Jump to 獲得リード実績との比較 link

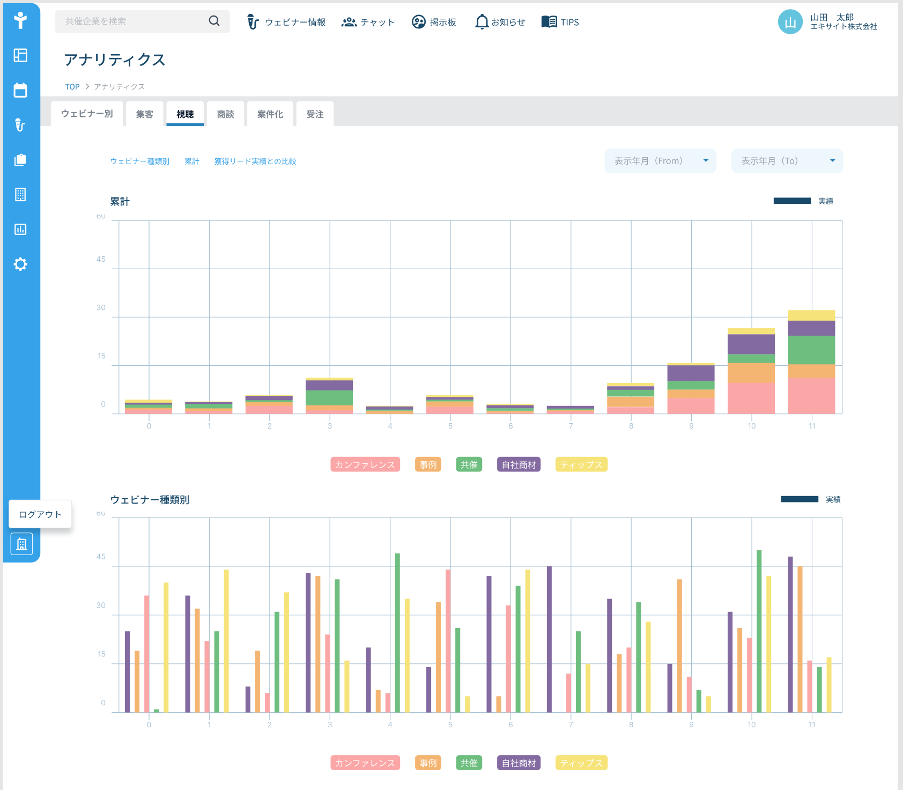255,161
